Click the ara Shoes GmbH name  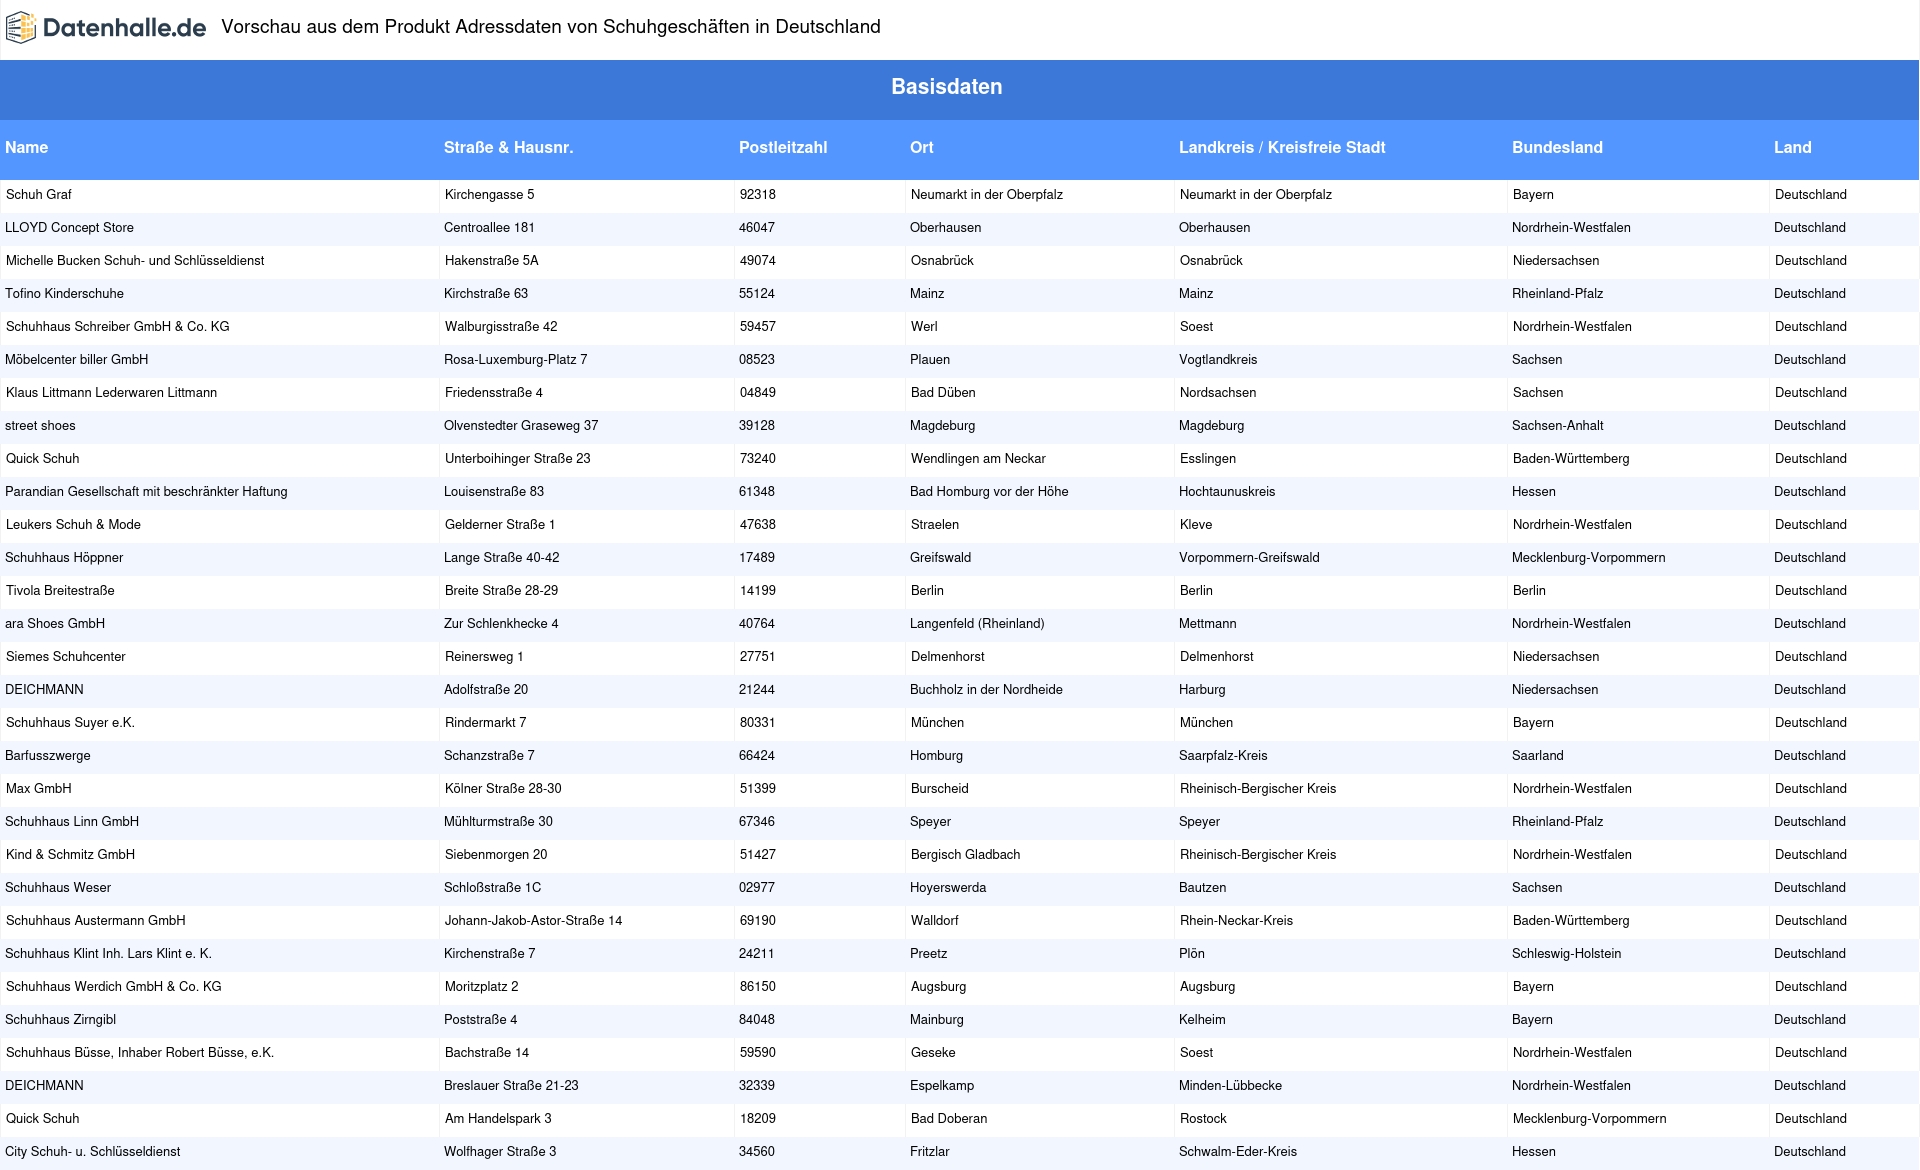[55, 623]
